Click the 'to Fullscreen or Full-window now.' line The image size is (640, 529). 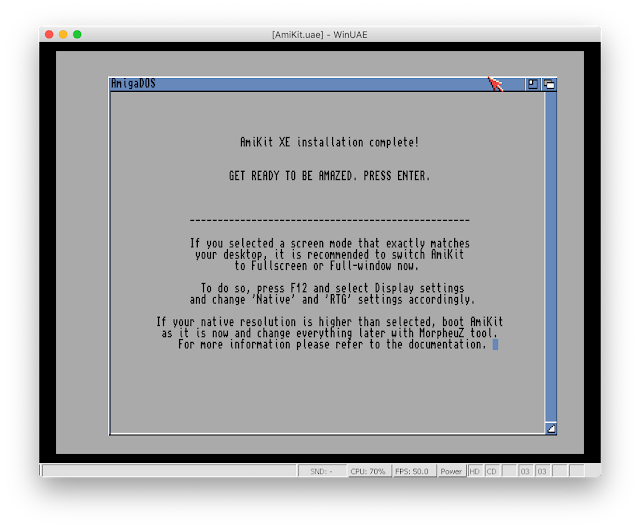(327, 266)
